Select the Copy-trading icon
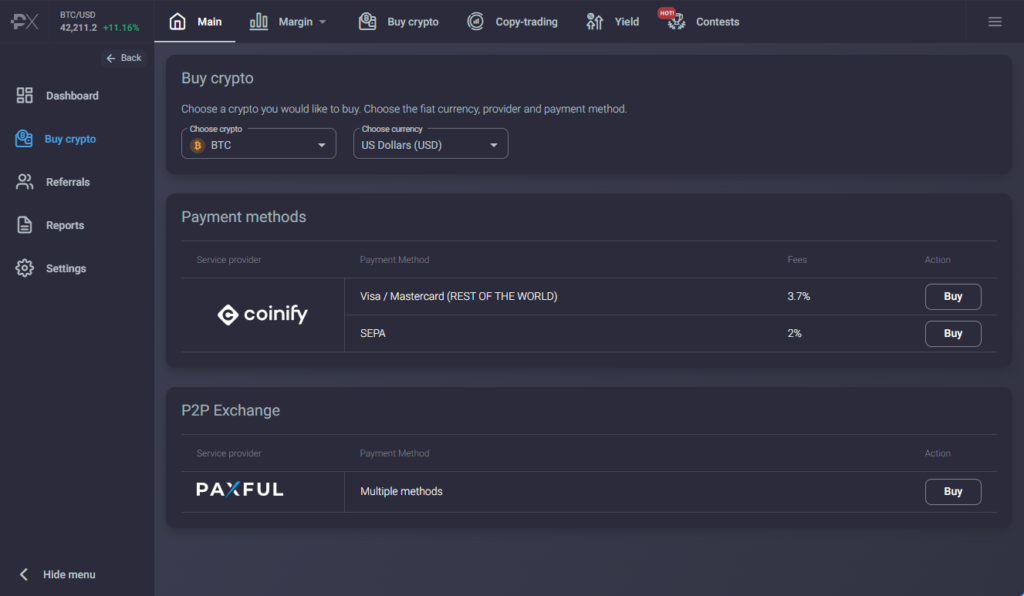 click(x=476, y=20)
